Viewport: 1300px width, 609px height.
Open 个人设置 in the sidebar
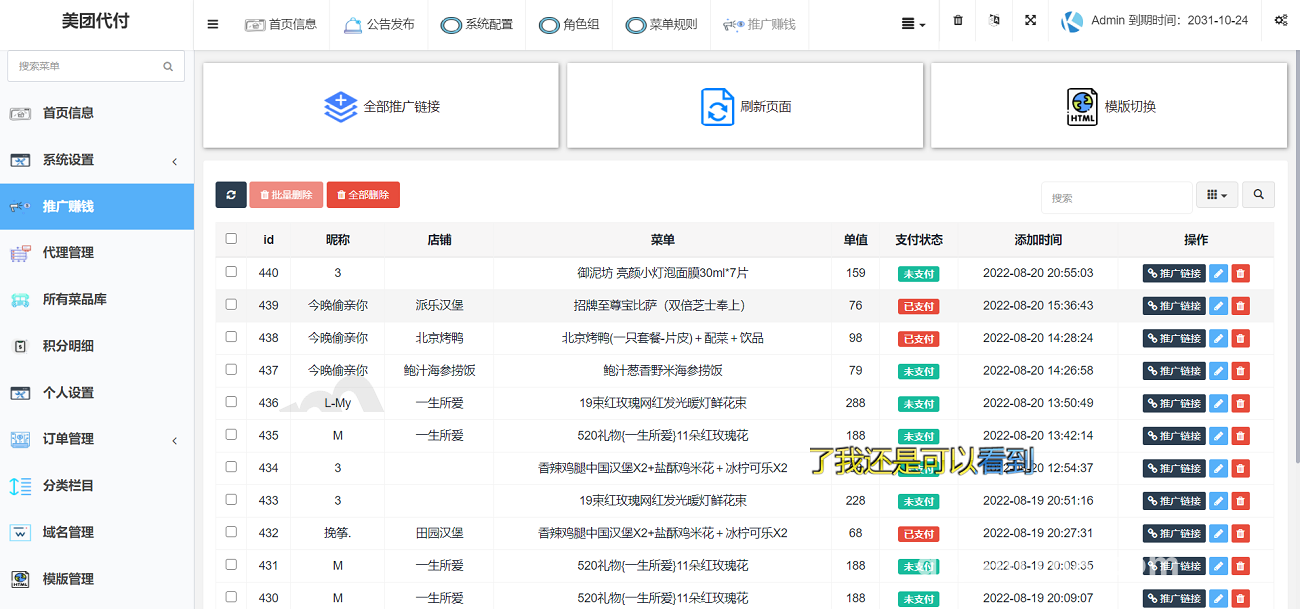coord(97,393)
